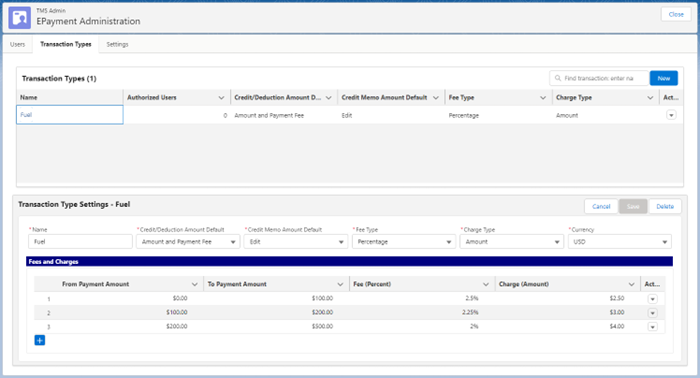Screen dimensions: 700x378
Task: Open Fee Type column header menu
Action: 543,98
